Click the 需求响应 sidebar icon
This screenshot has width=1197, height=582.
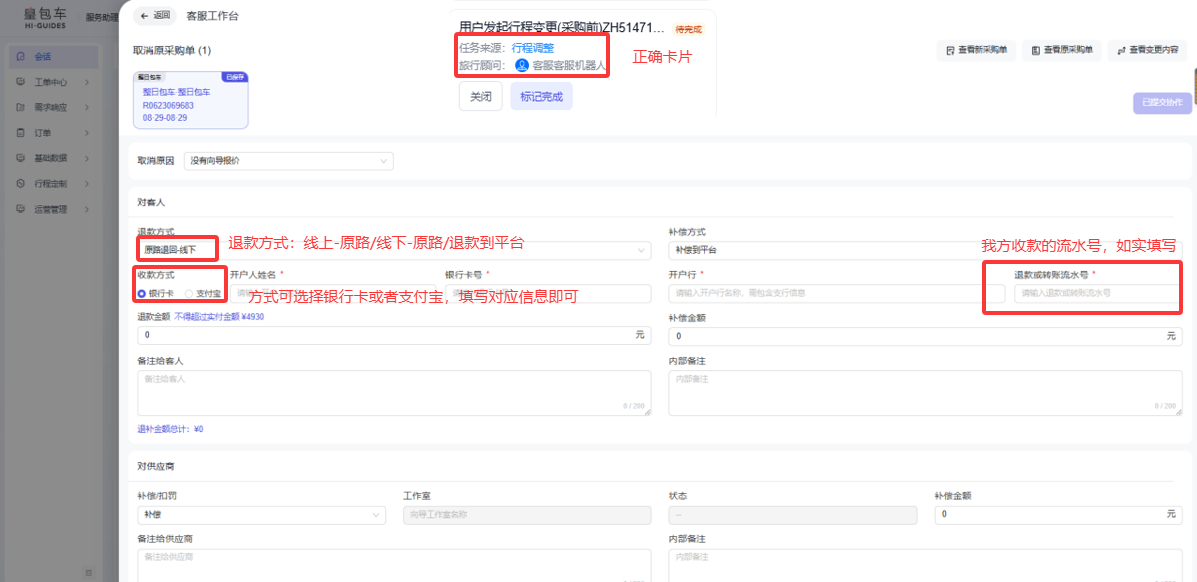pyautogui.click(x=20, y=108)
